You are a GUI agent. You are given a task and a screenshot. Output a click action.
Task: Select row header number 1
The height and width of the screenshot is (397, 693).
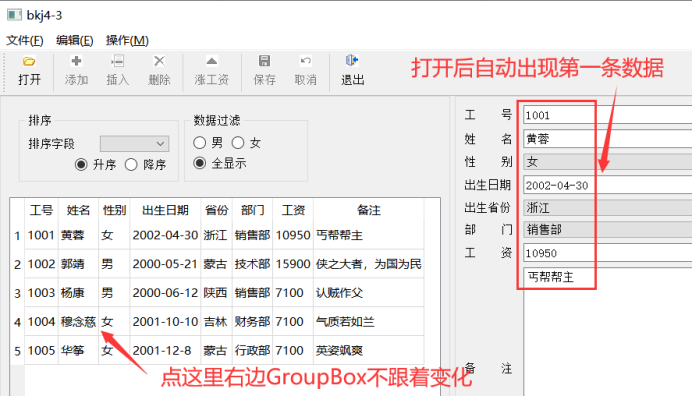(x=17, y=235)
